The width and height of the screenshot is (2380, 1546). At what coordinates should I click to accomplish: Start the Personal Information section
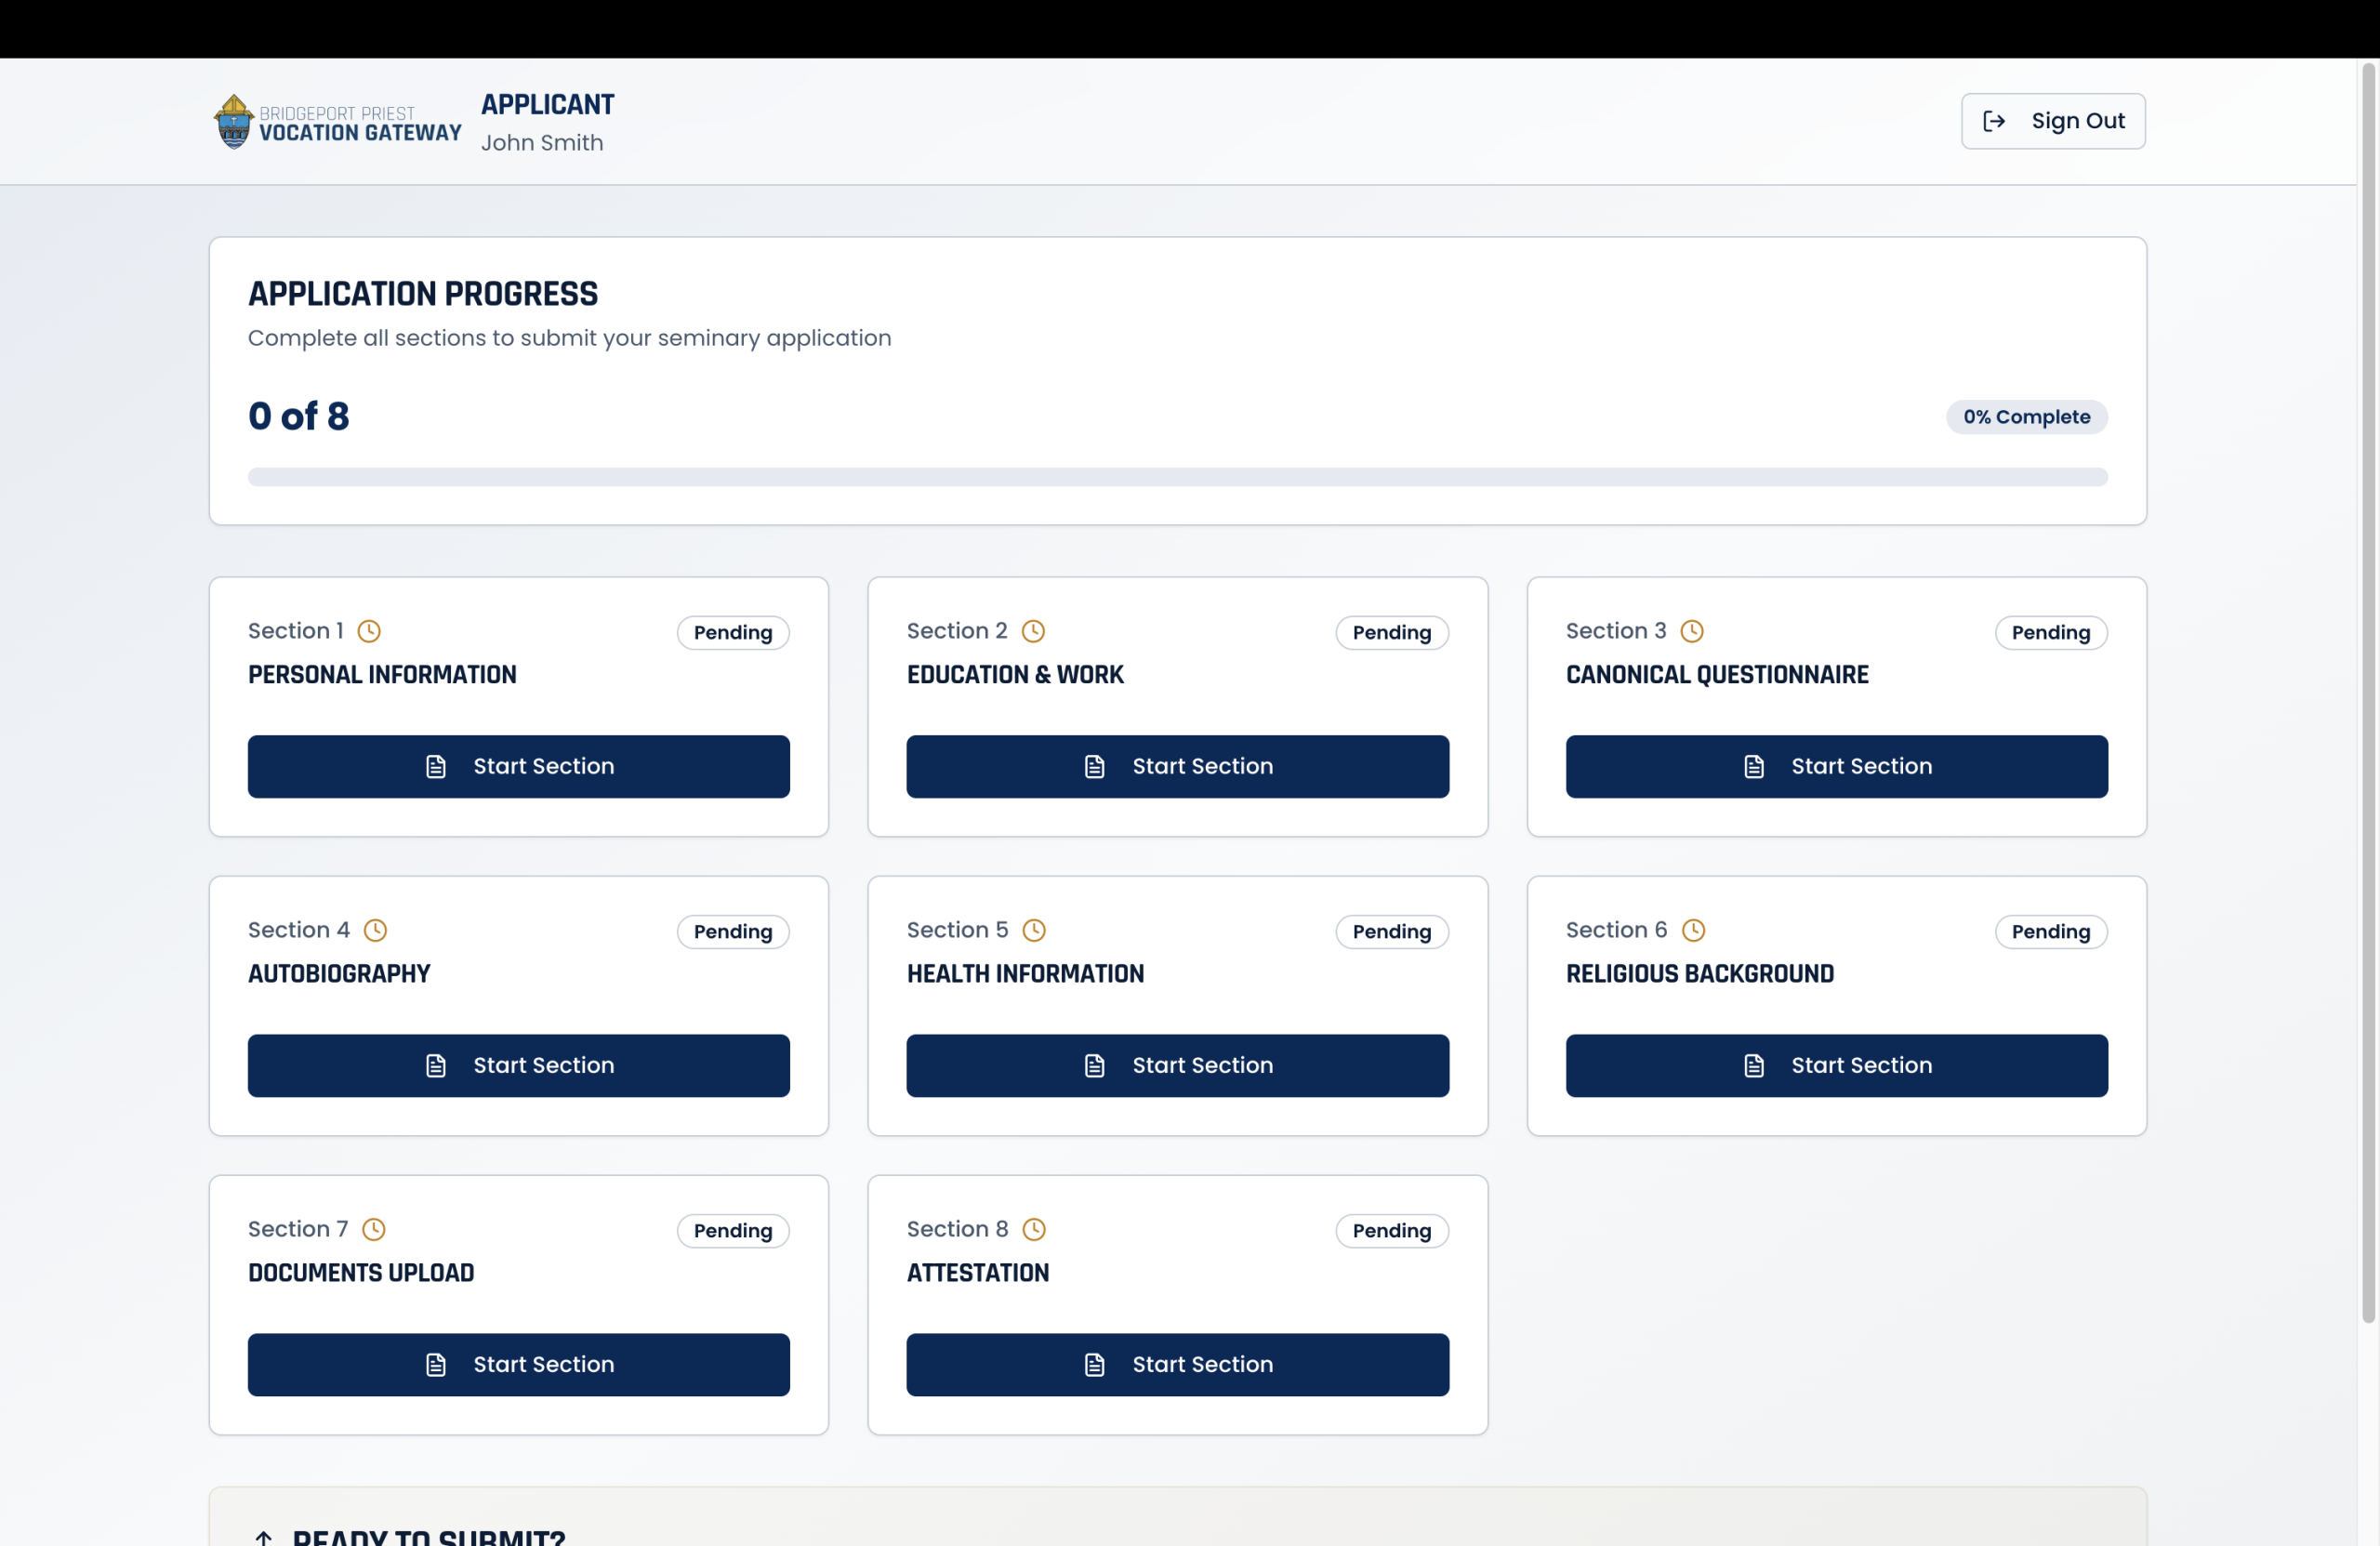pos(518,767)
